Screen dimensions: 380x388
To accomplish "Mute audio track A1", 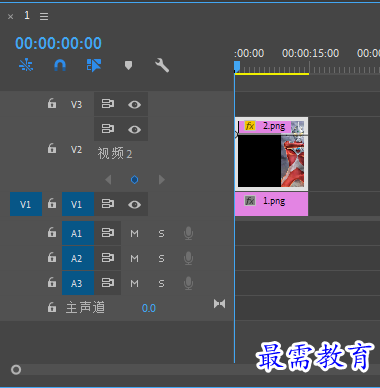I will click(x=134, y=234).
